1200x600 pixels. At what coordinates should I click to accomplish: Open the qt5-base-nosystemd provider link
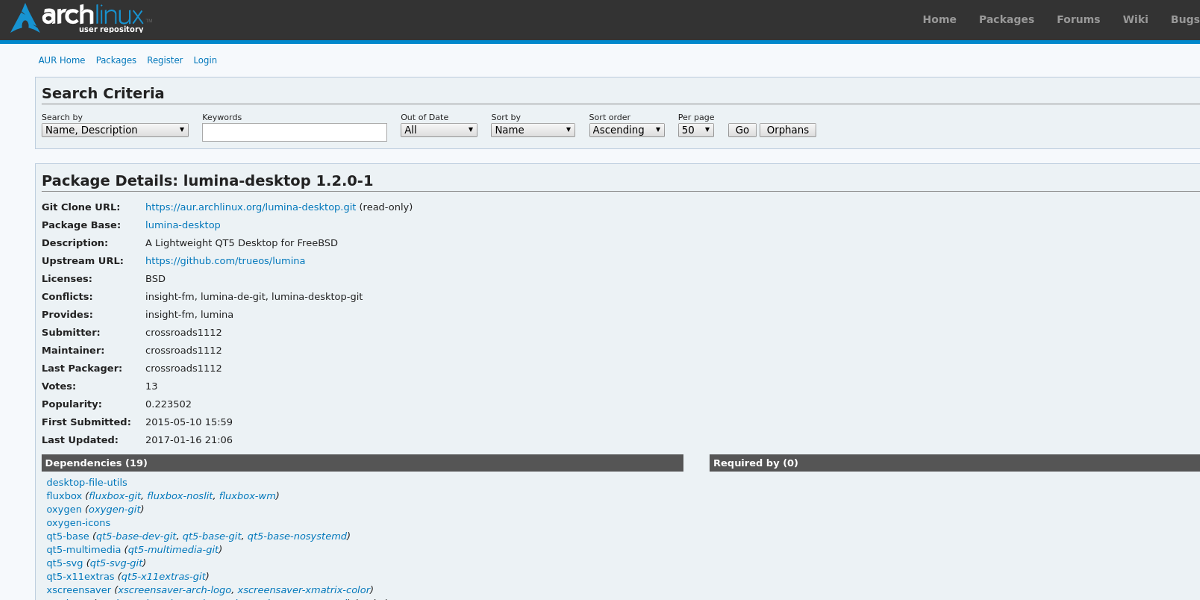(297, 536)
